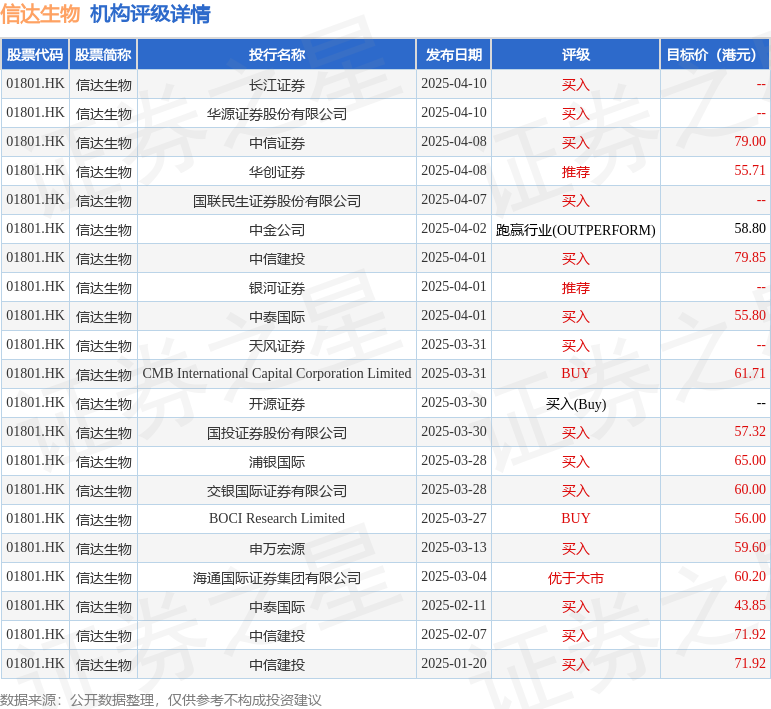Screen dimensions: 771x709
Task: Click the date 2025-04-07
Action: coord(454,200)
